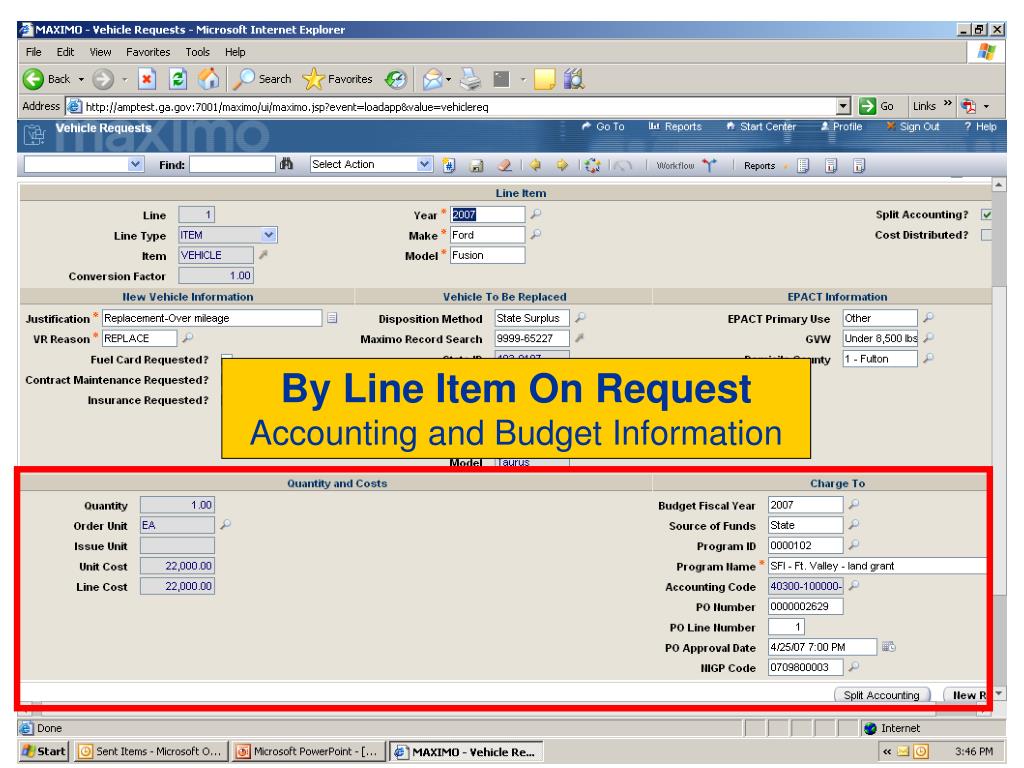Click the Workflow routing icon

pyautogui.click(x=710, y=165)
